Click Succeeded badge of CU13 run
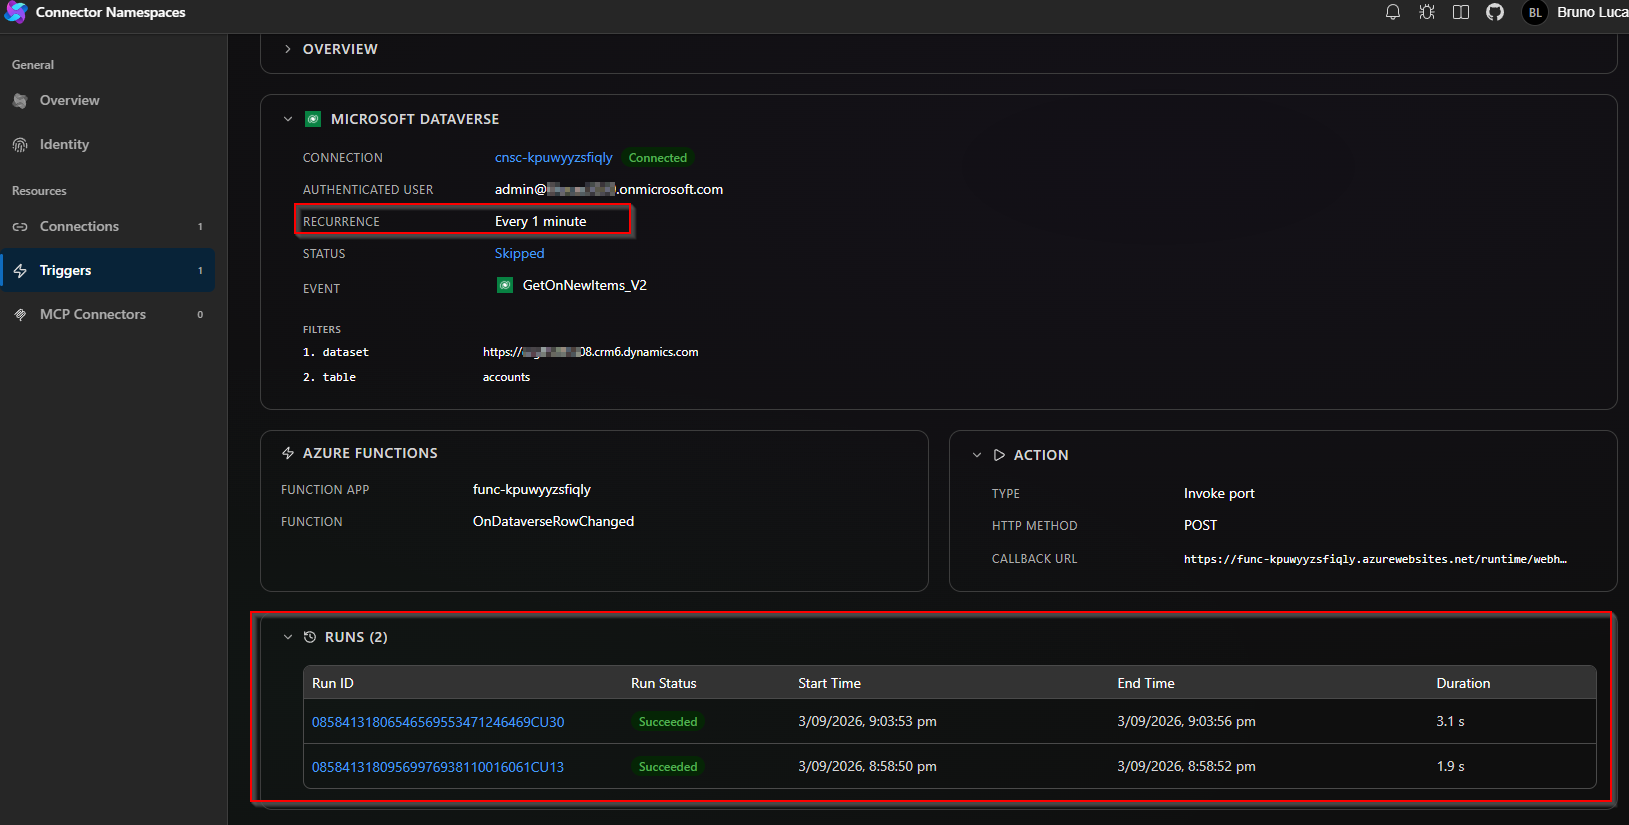This screenshot has height=825, width=1629. click(x=668, y=767)
